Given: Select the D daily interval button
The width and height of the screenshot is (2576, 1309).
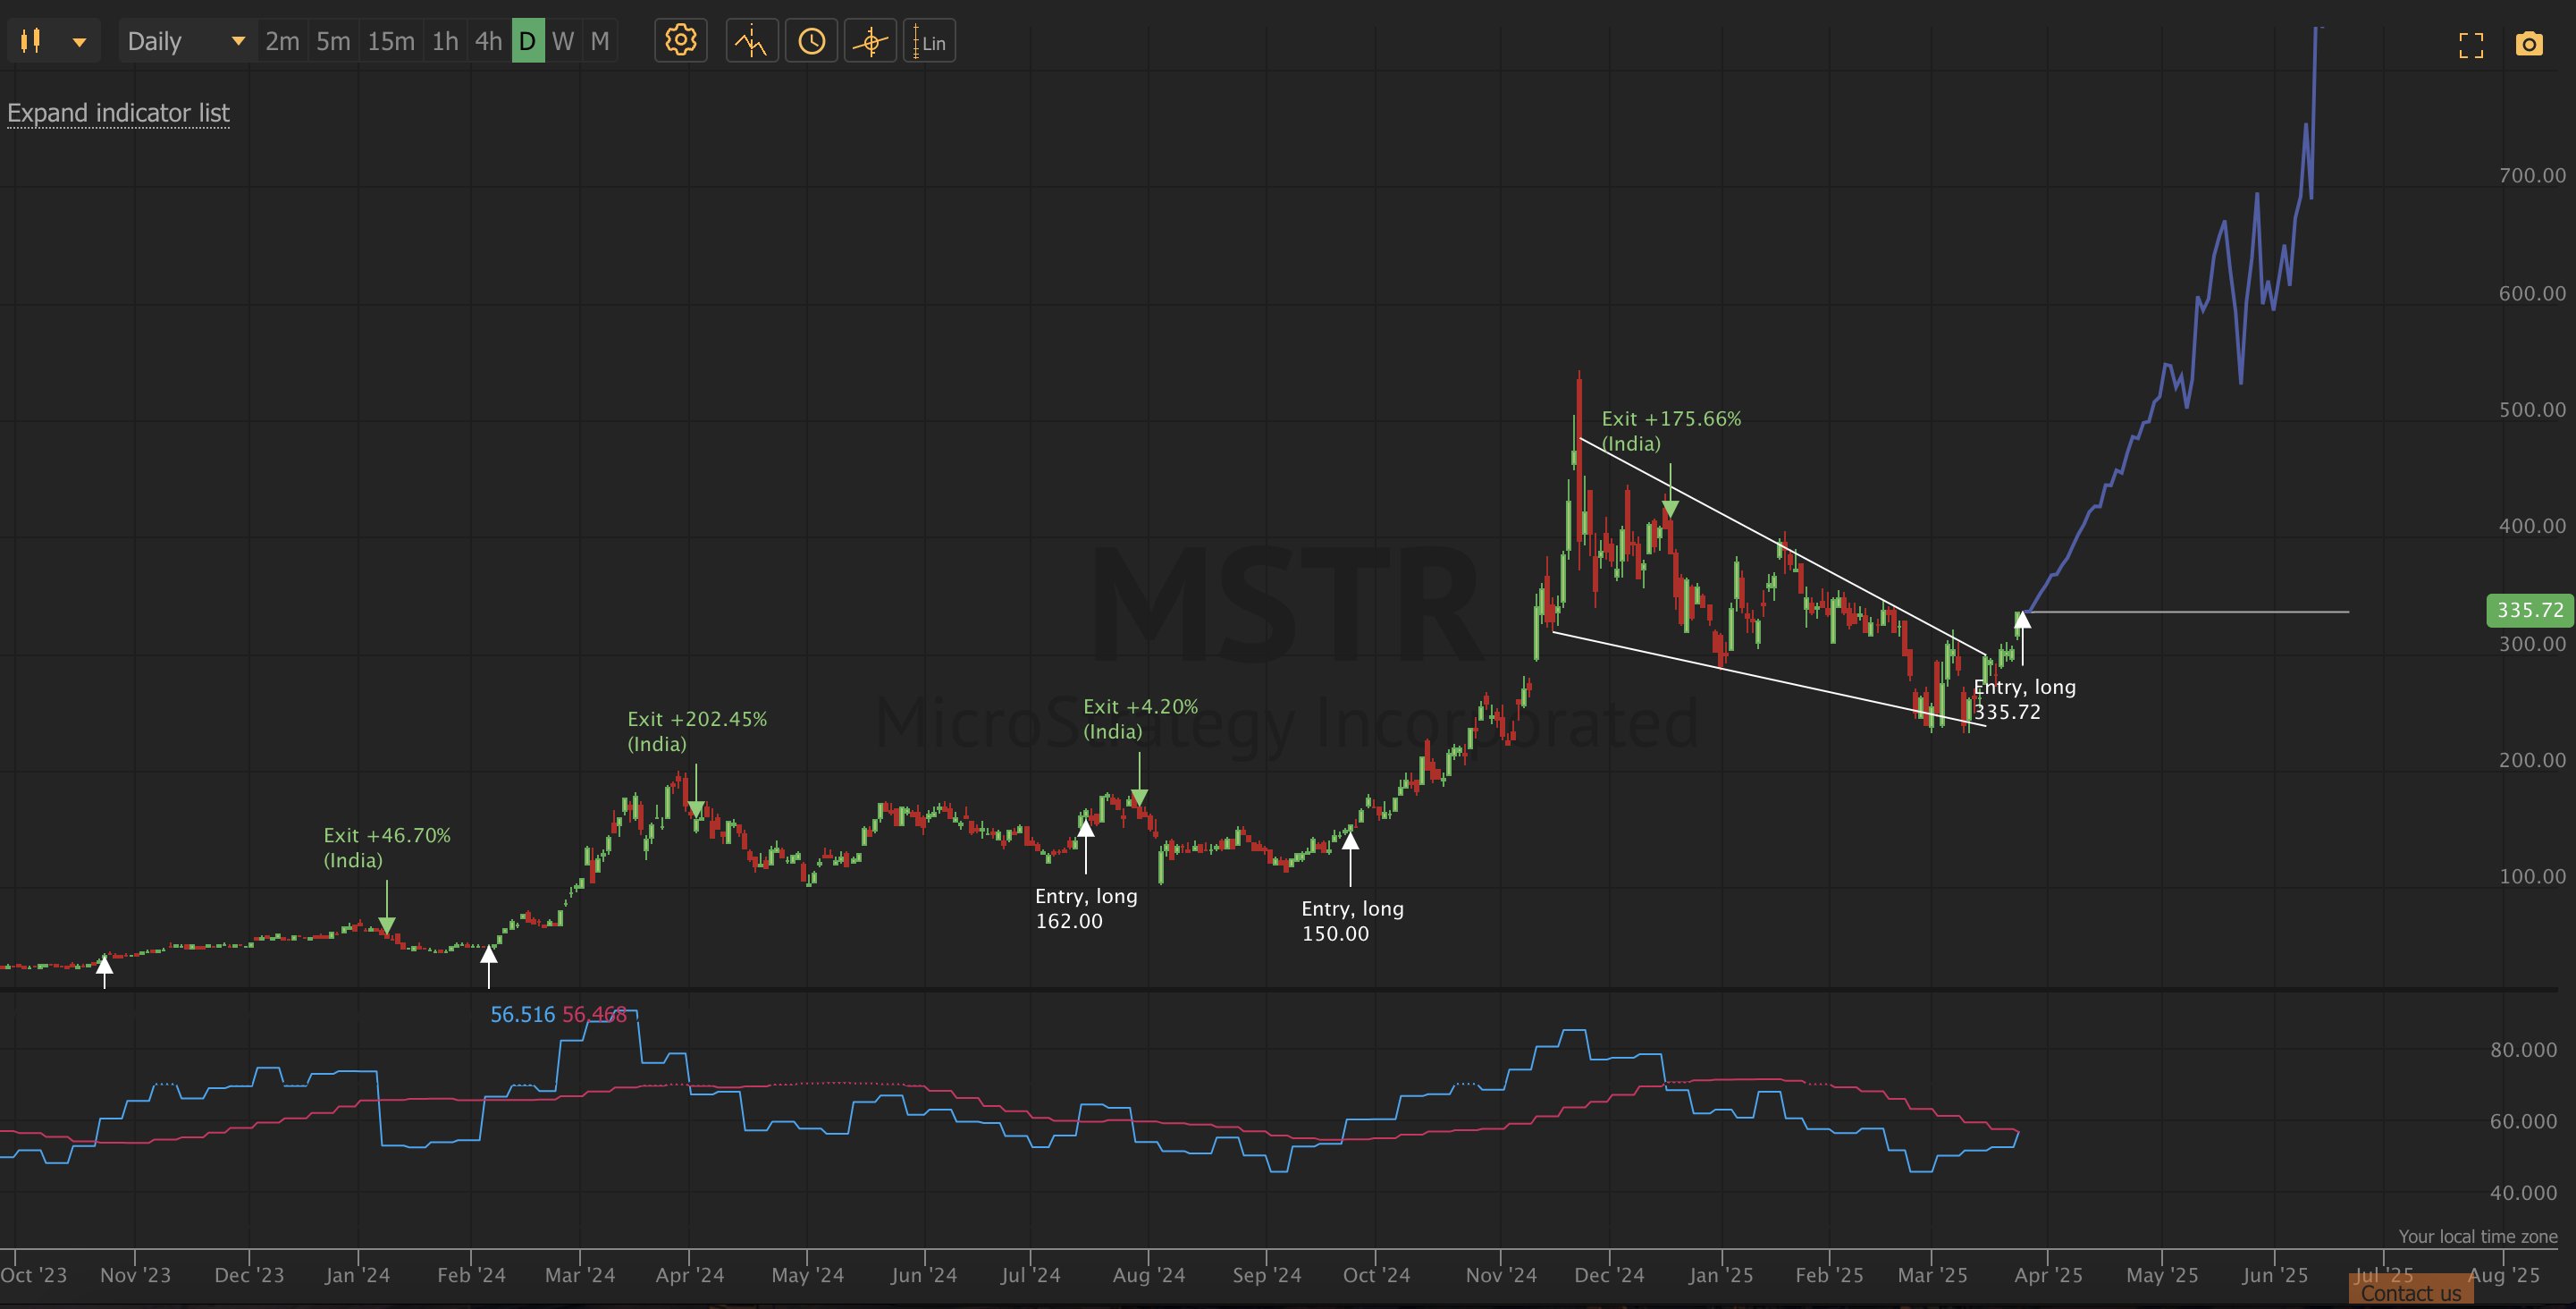Looking at the screenshot, I should (527, 41).
